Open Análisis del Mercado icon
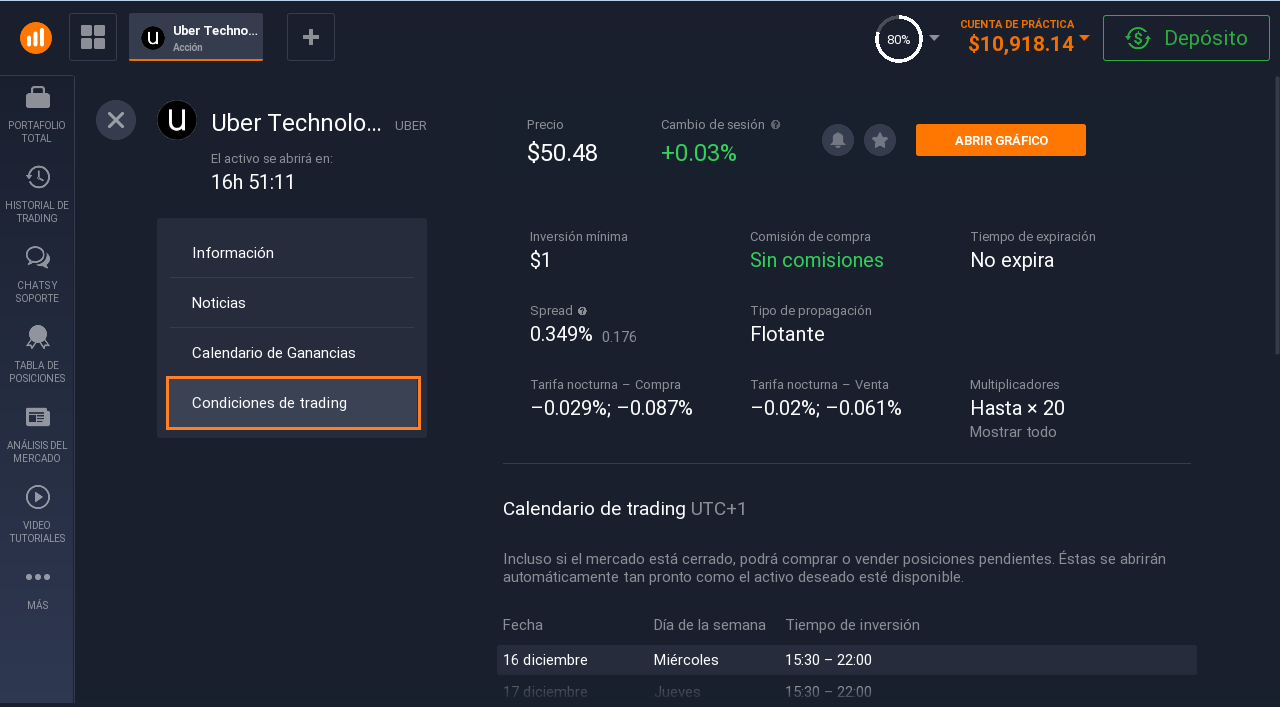This screenshot has width=1280, height=707. point(37,417)
